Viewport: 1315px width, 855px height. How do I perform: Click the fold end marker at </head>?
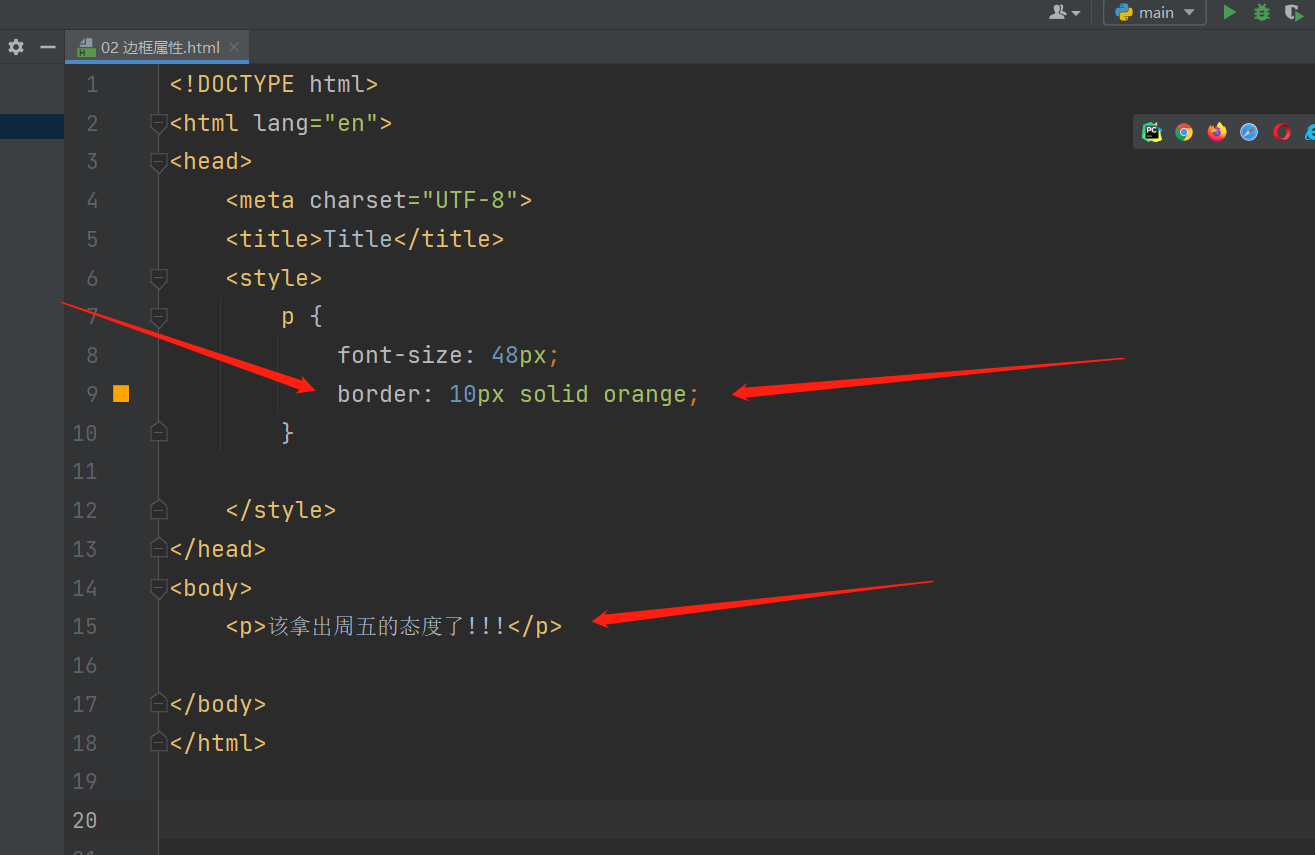tap(158, 549)
